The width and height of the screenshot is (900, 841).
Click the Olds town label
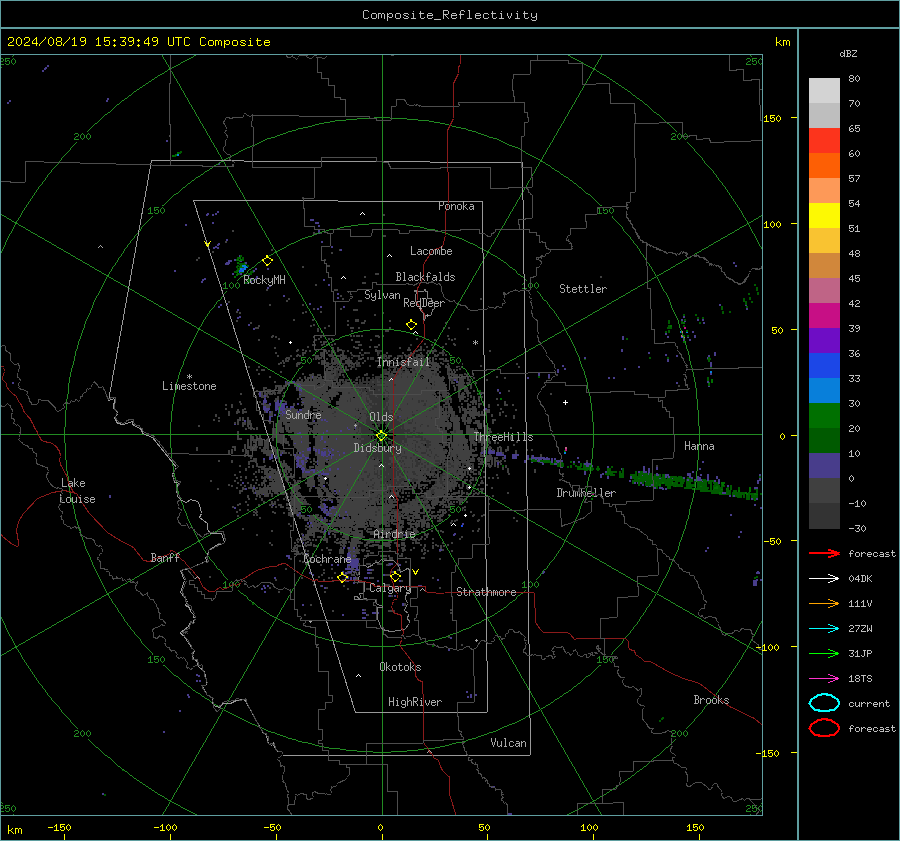coord(381,417)
